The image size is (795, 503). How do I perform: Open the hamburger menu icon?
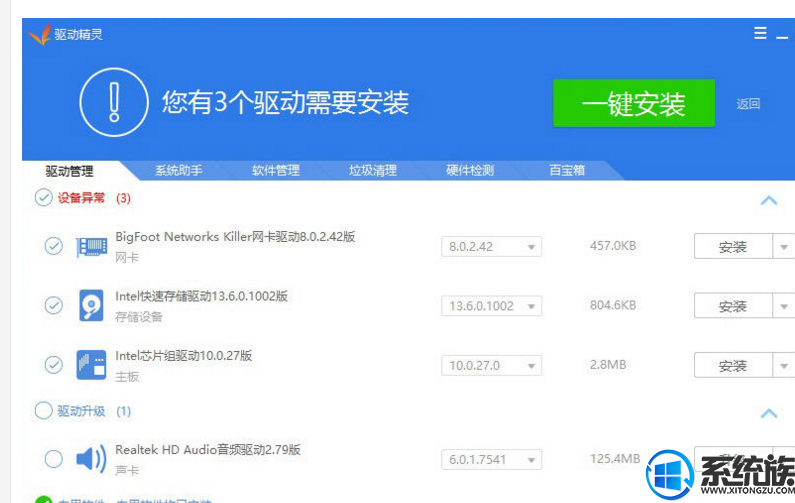760,33
